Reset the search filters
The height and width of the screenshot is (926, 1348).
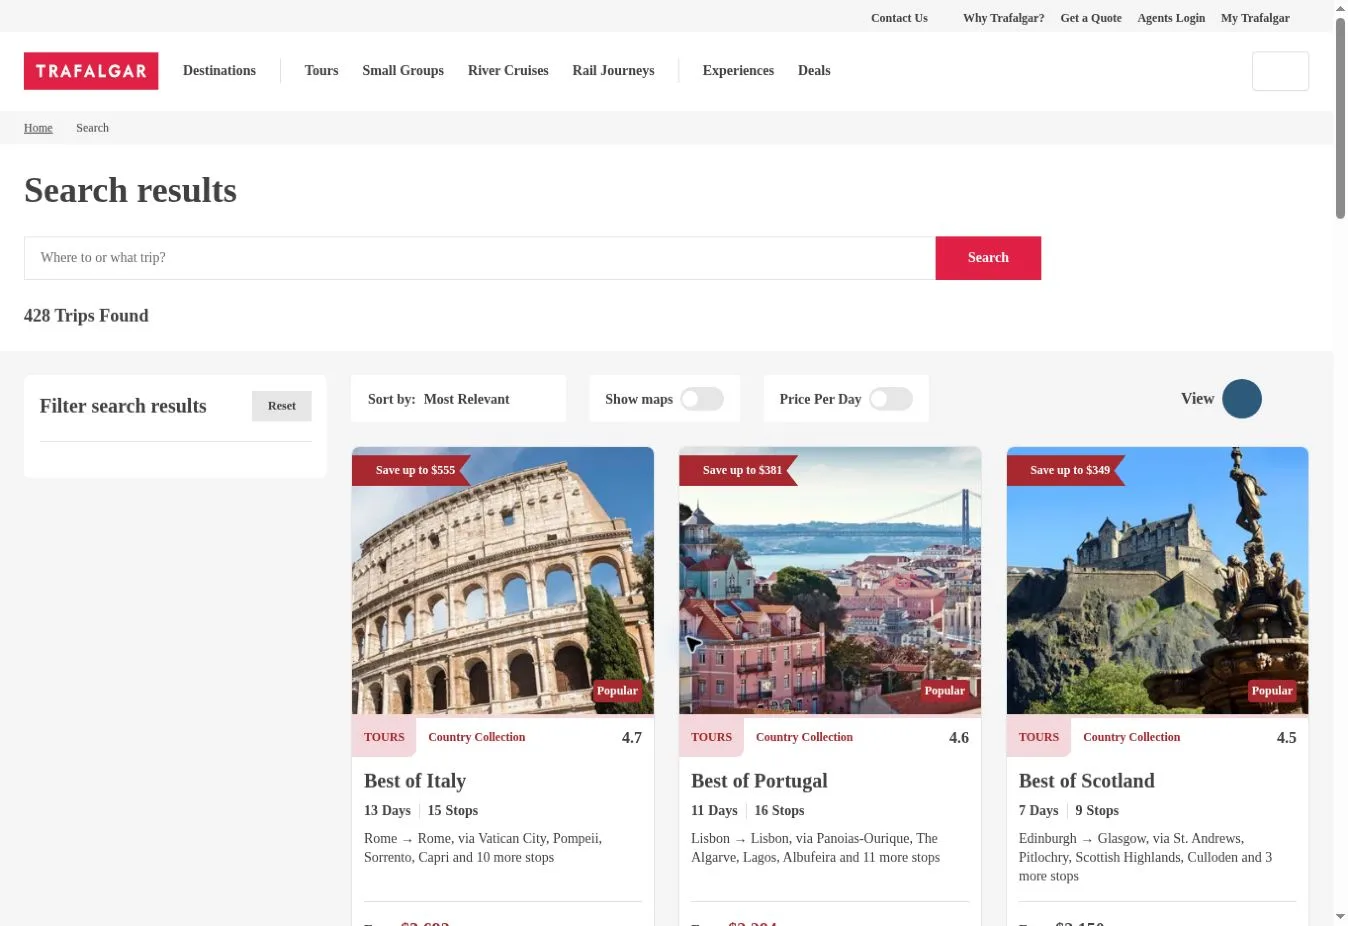click(282, 406)
